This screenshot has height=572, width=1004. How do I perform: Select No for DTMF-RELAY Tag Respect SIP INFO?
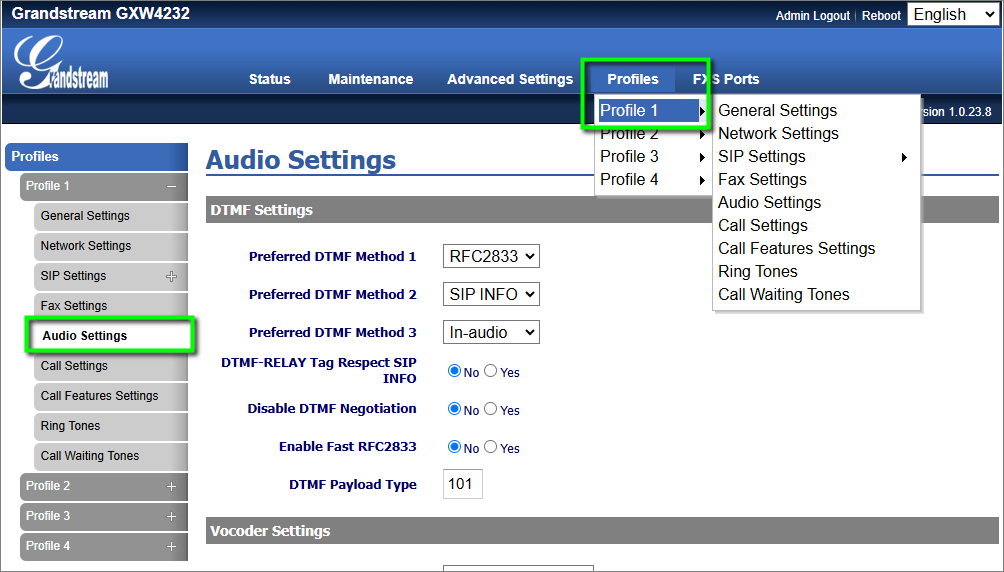pyautogui.click(x=454, y=371)
